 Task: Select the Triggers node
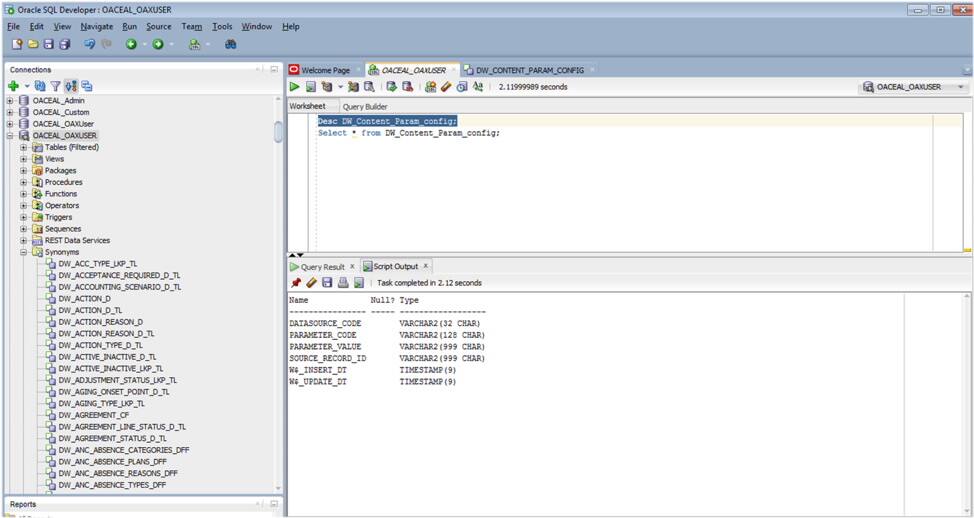(58, 217)
